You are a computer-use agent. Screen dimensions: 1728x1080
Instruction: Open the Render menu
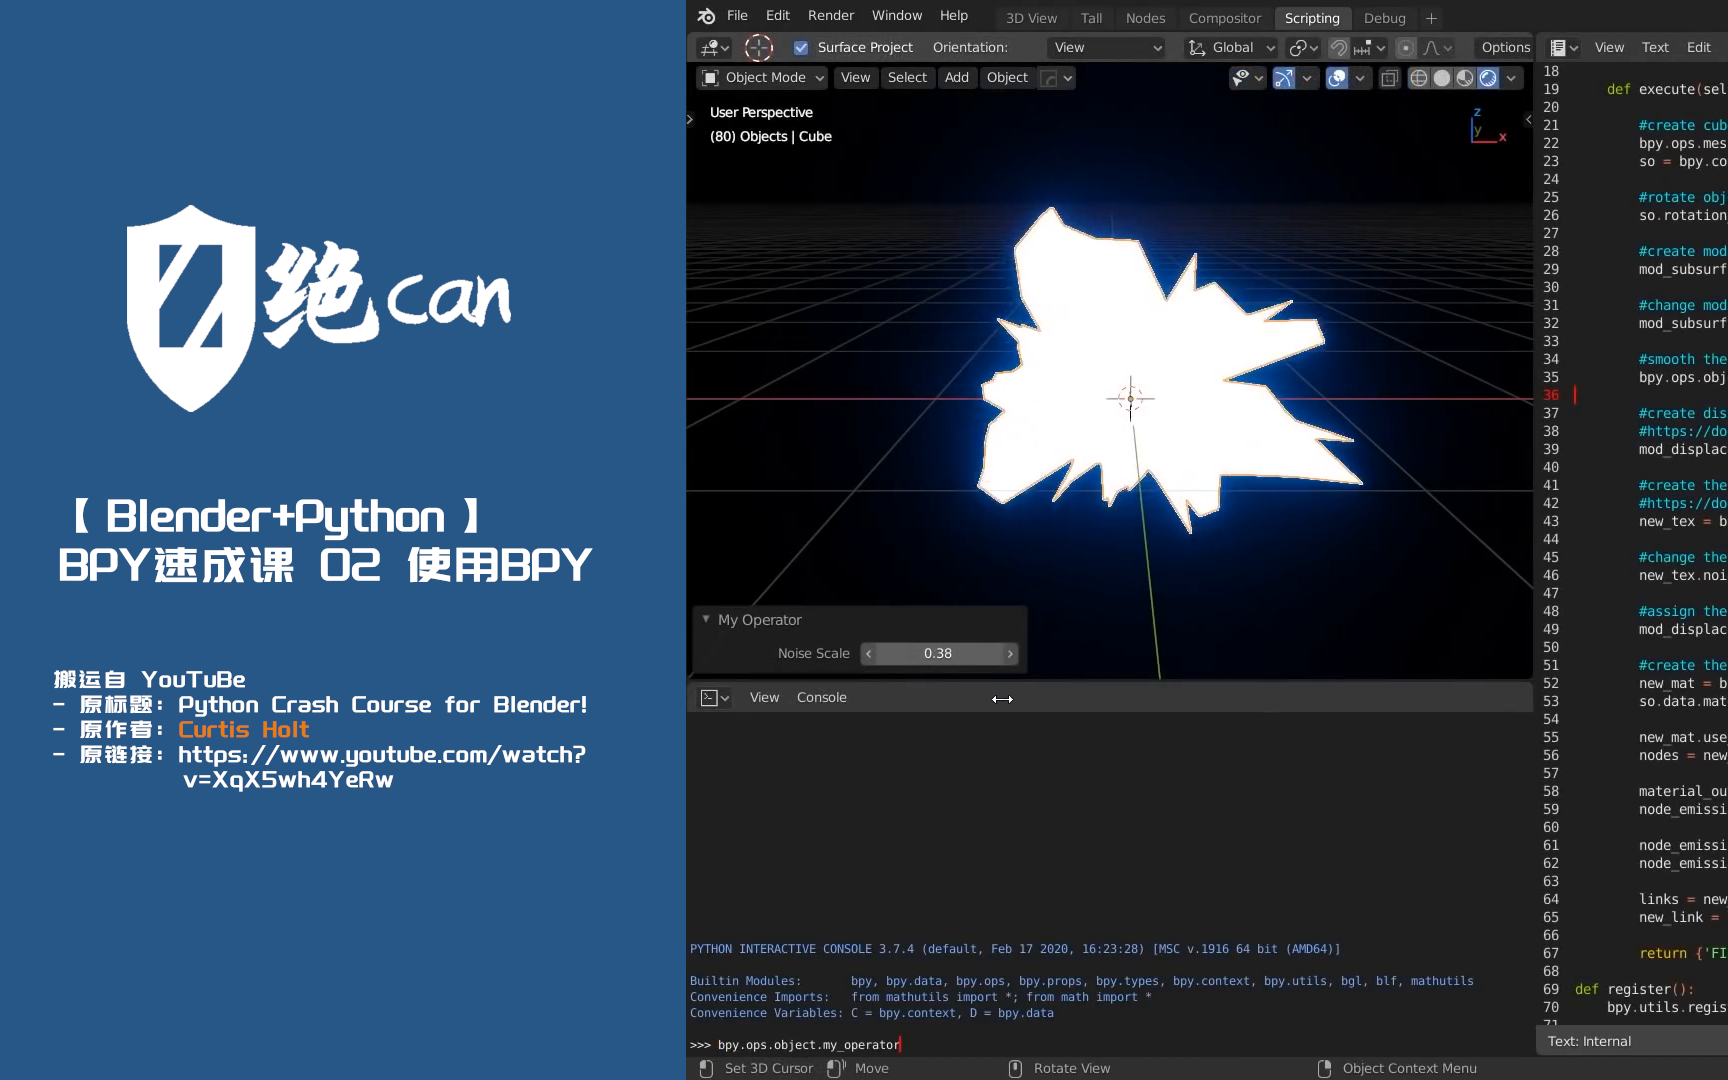click(x=830, y=15)
